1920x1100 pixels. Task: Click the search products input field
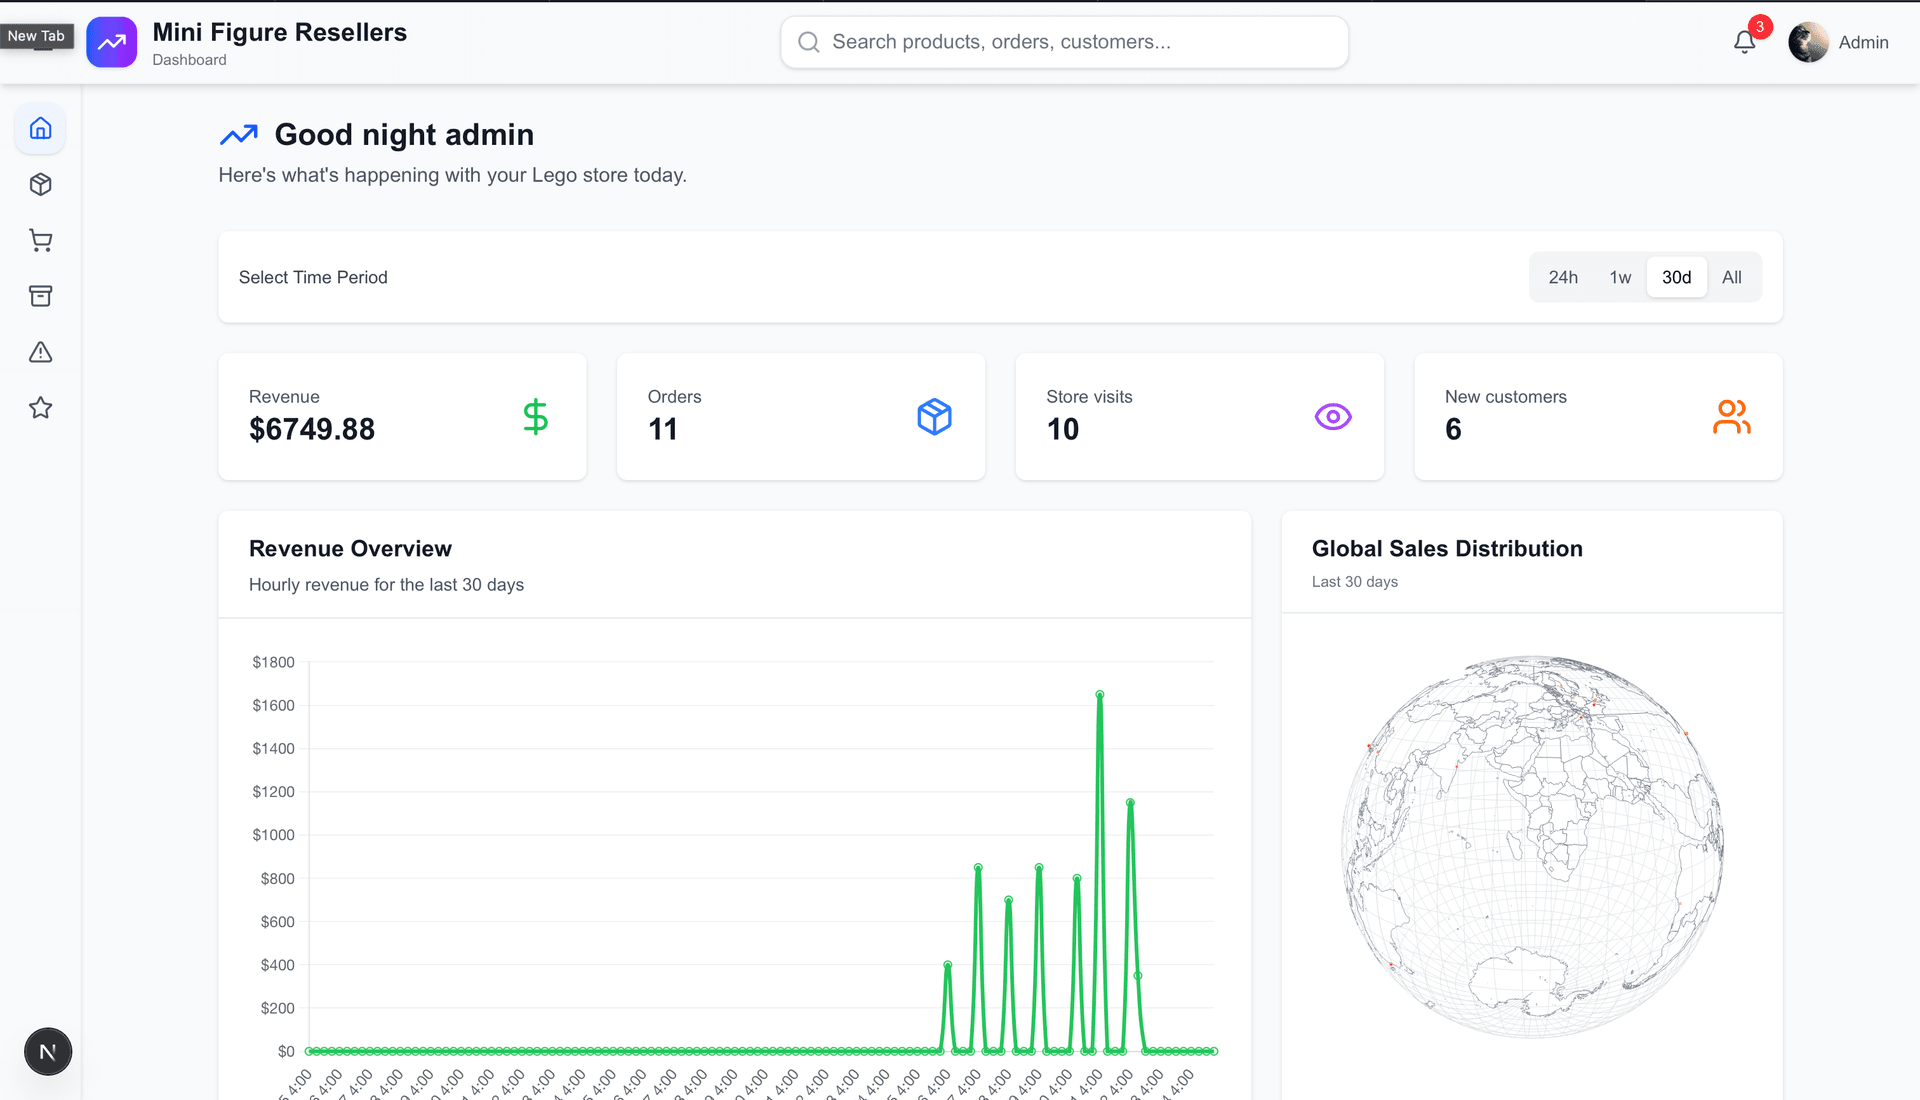(1065, 42)
